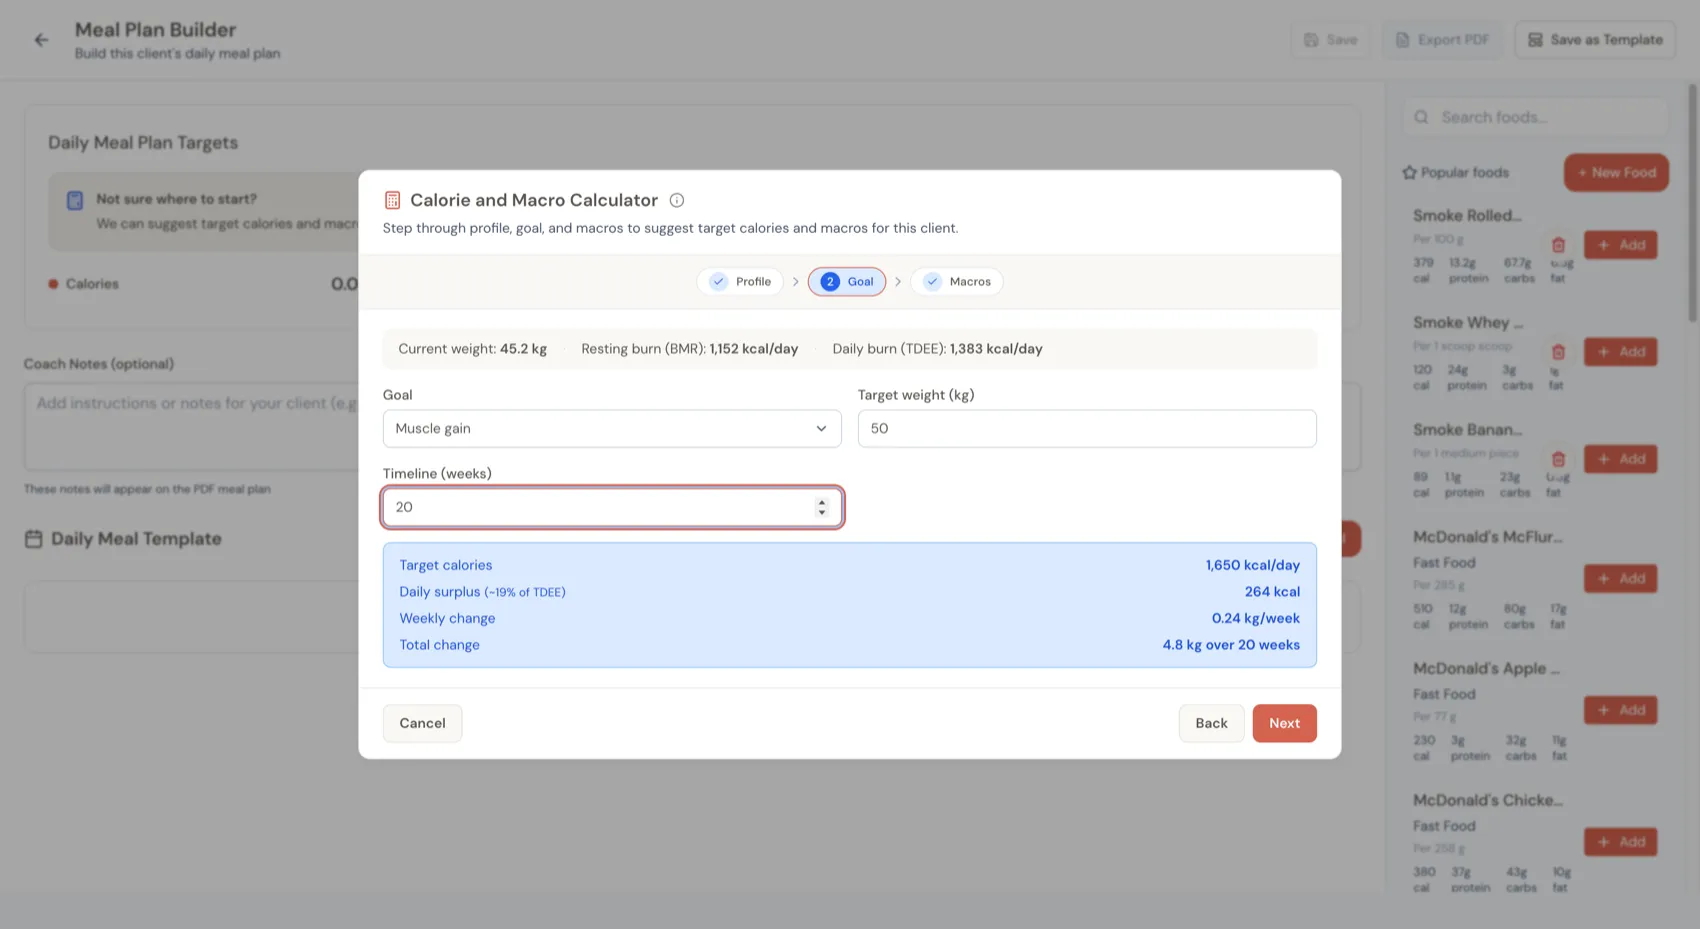Click the Popular foods star icon
Viewport: 1700px width, 929px height.
pos(1409,172)
